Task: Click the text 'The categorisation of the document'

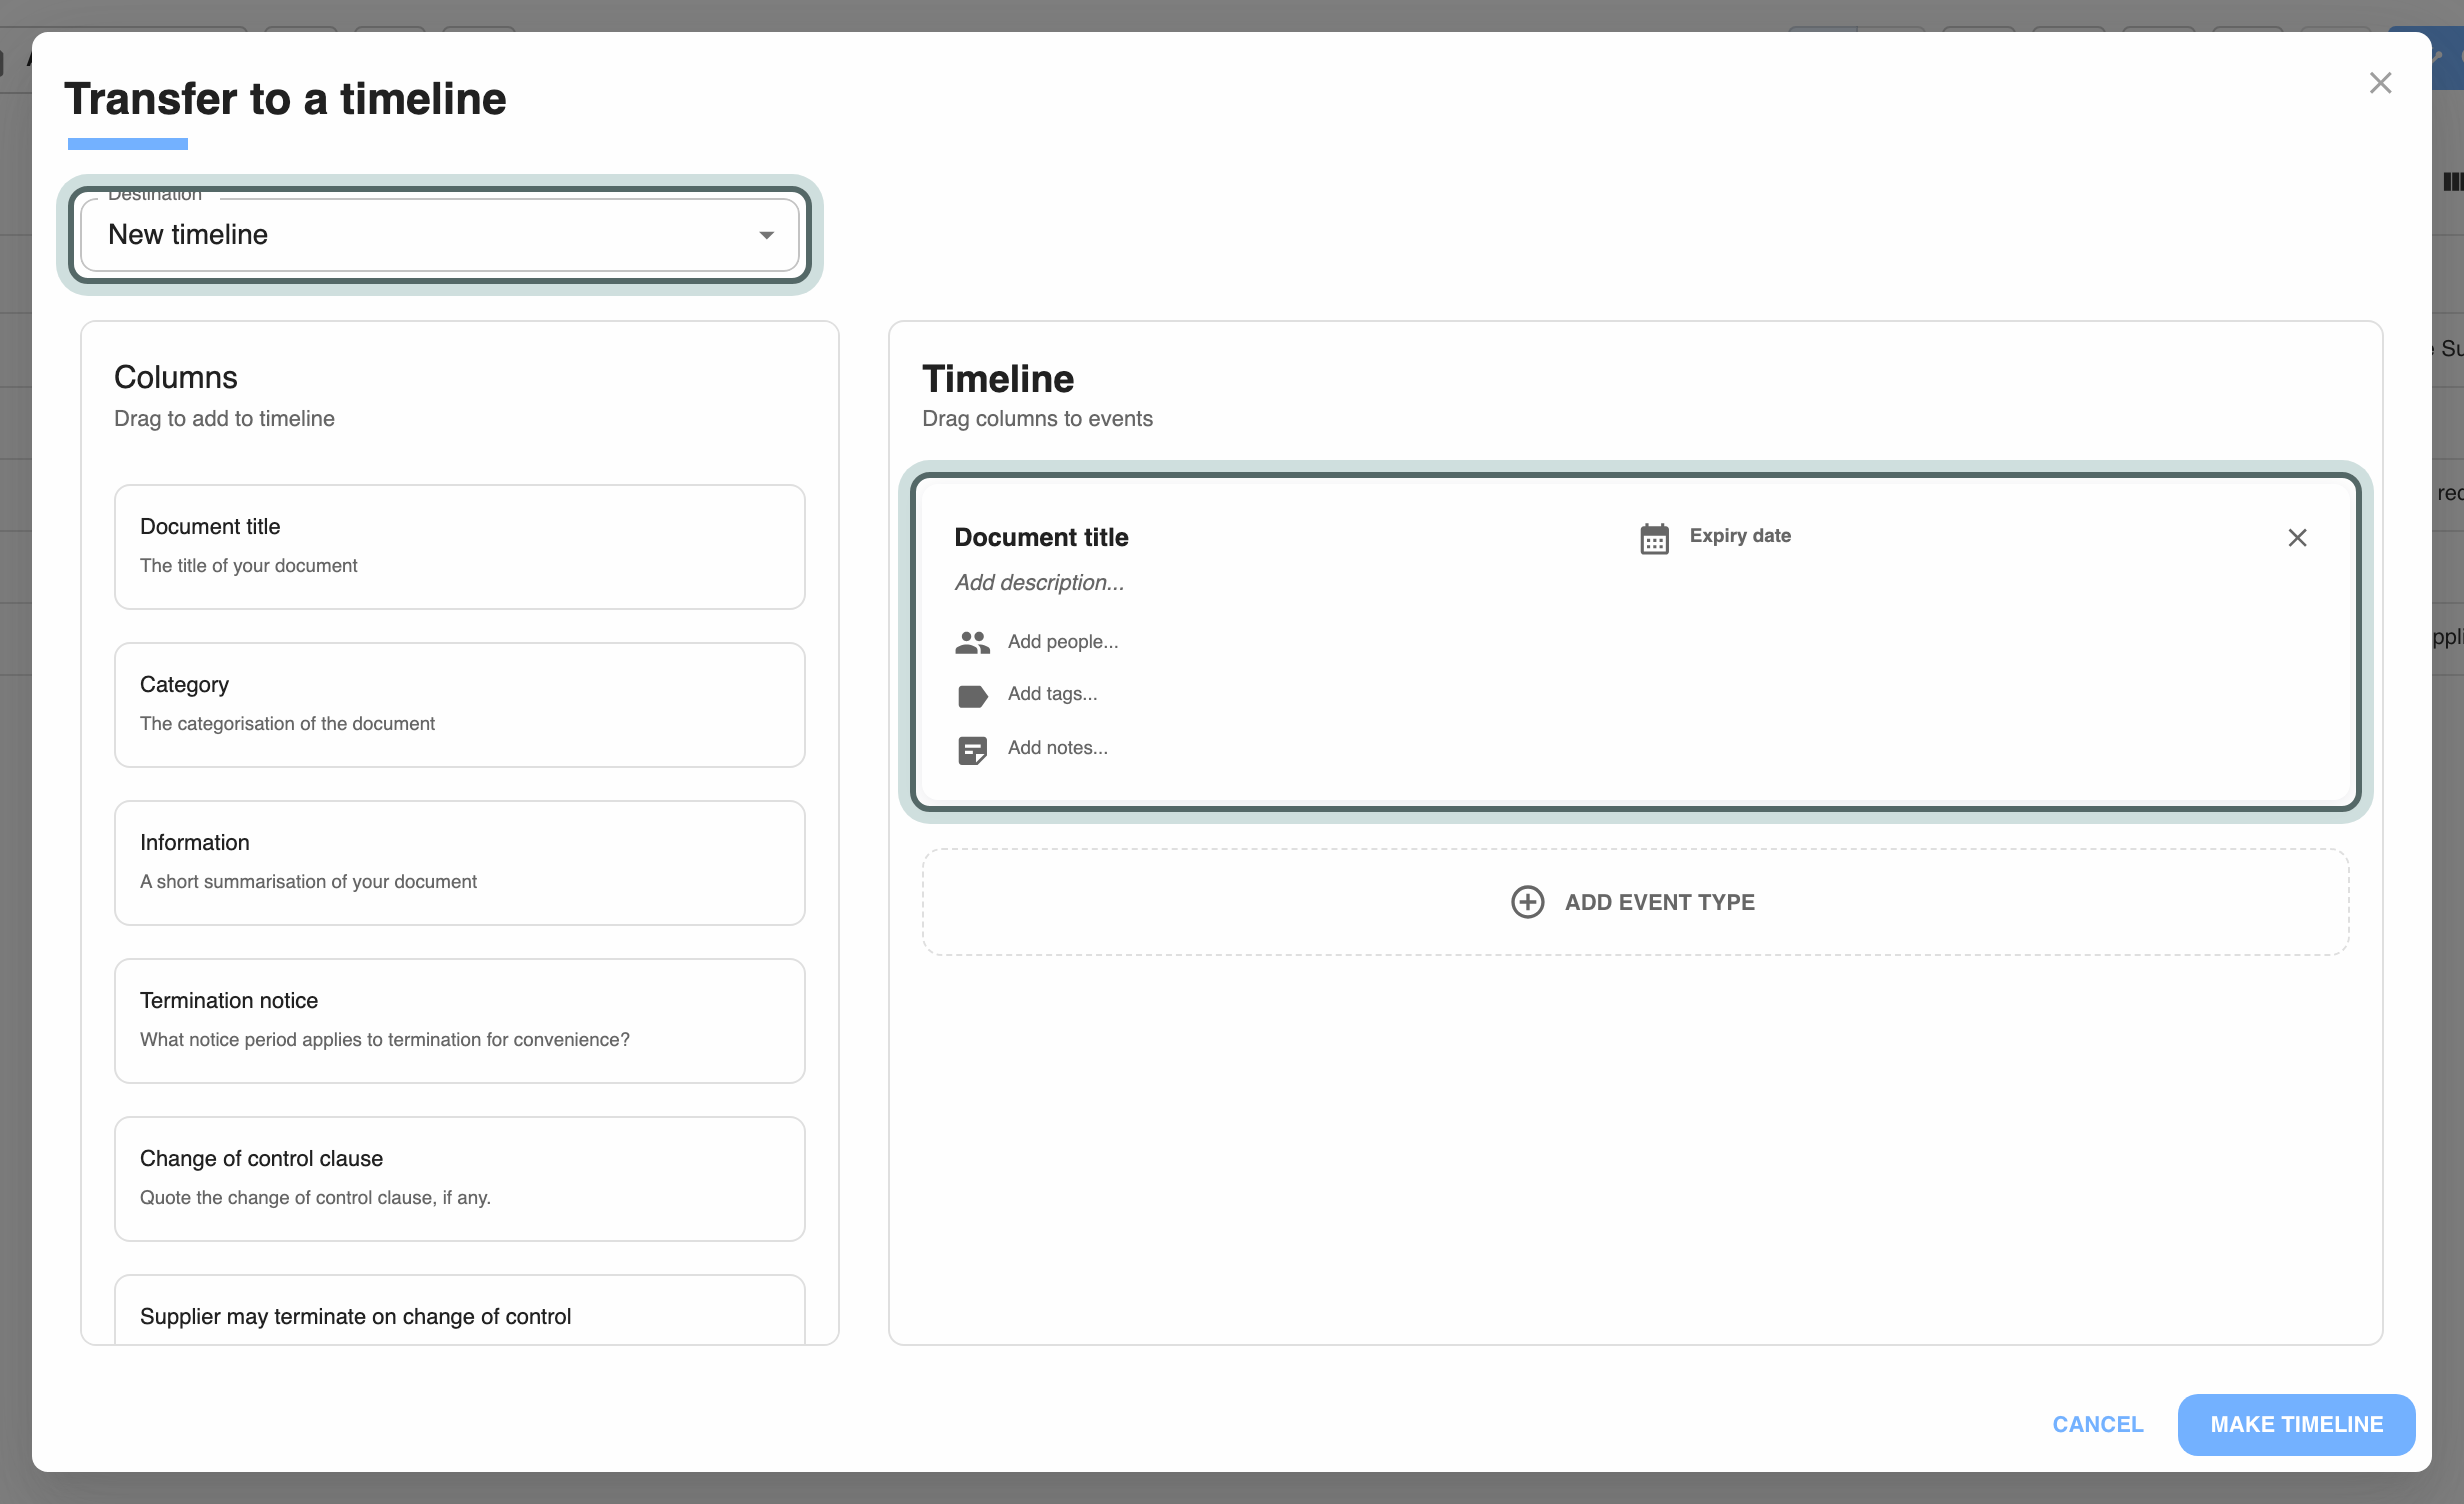Action: 287,723
